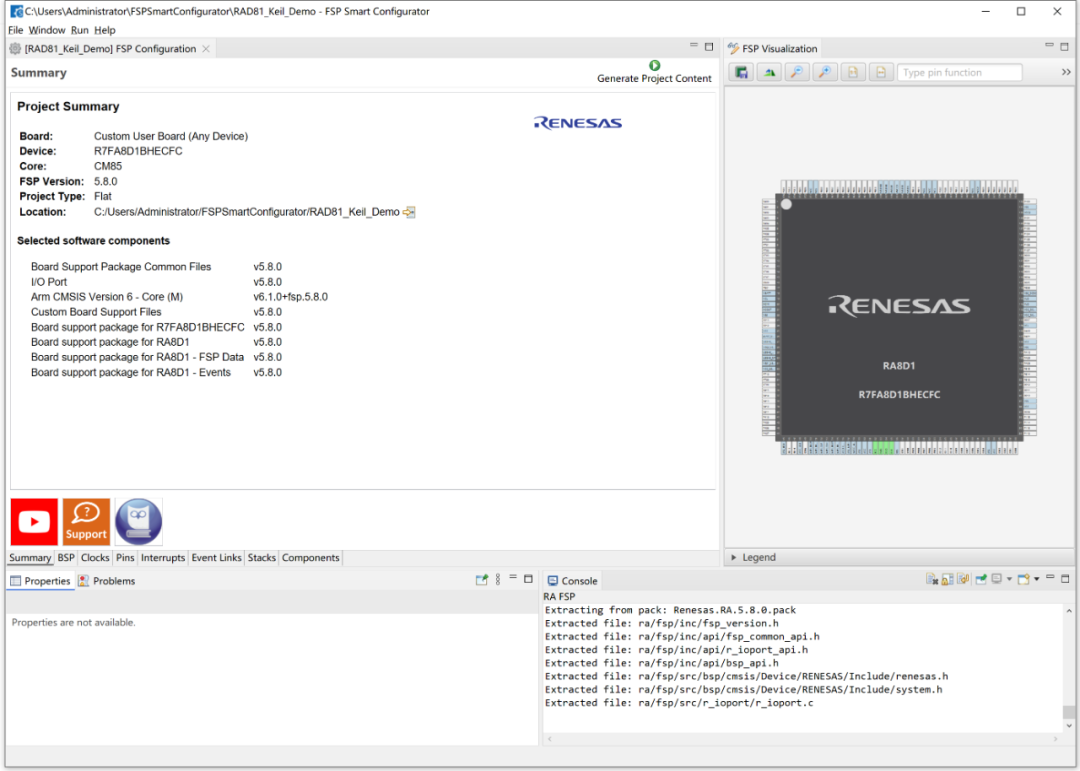Toggle Pin Console icon
The width and height of the screenshot is (1080, 771).
point(981,579)
